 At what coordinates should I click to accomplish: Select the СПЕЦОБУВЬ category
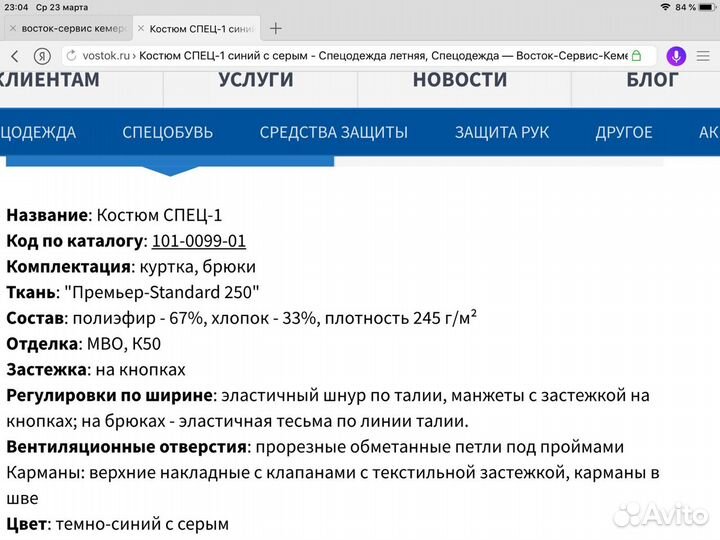167,132
